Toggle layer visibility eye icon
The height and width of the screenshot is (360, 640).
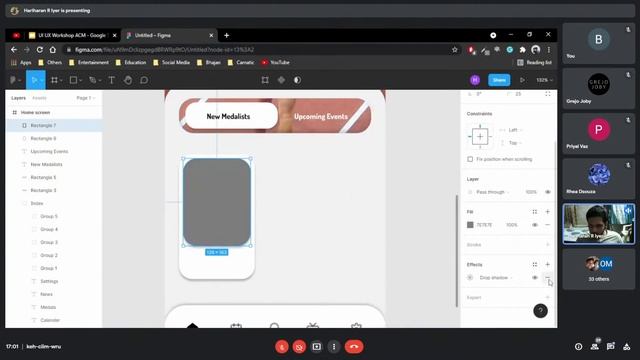coord(548,192)
